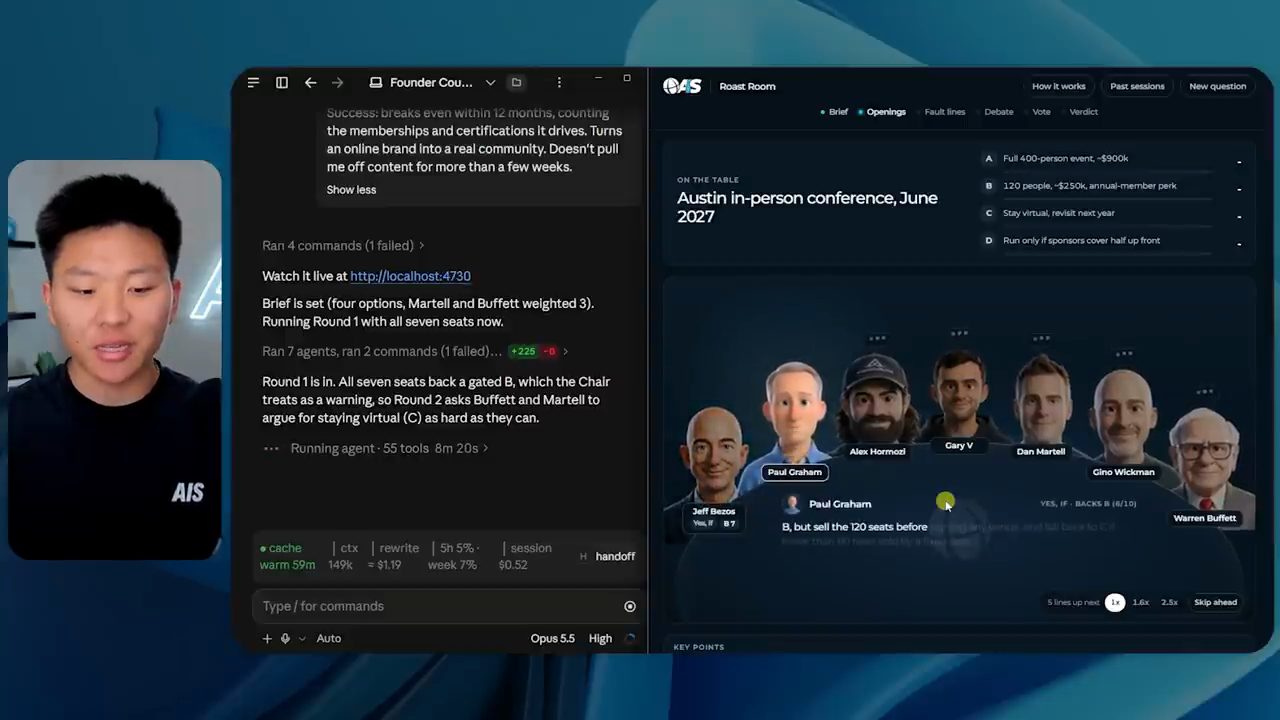Image resolution: width=1280 pixels, height=720 pixels.
Task: Toggle the sidebar panel layout icon
Action: tap(282, 83)
